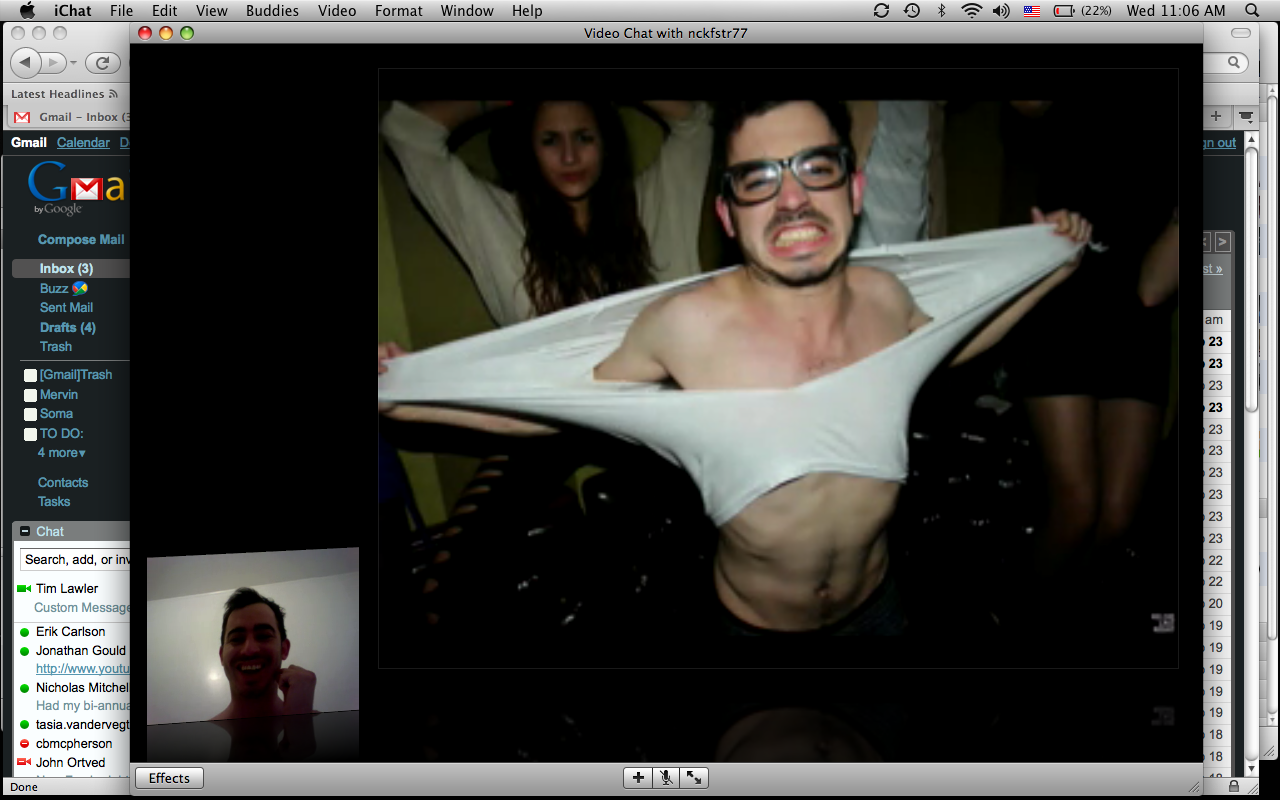Image resolution: width=1280 pixels, height=800 pixels.
Task: Open the Trash folder
Action: coord(55,347)
